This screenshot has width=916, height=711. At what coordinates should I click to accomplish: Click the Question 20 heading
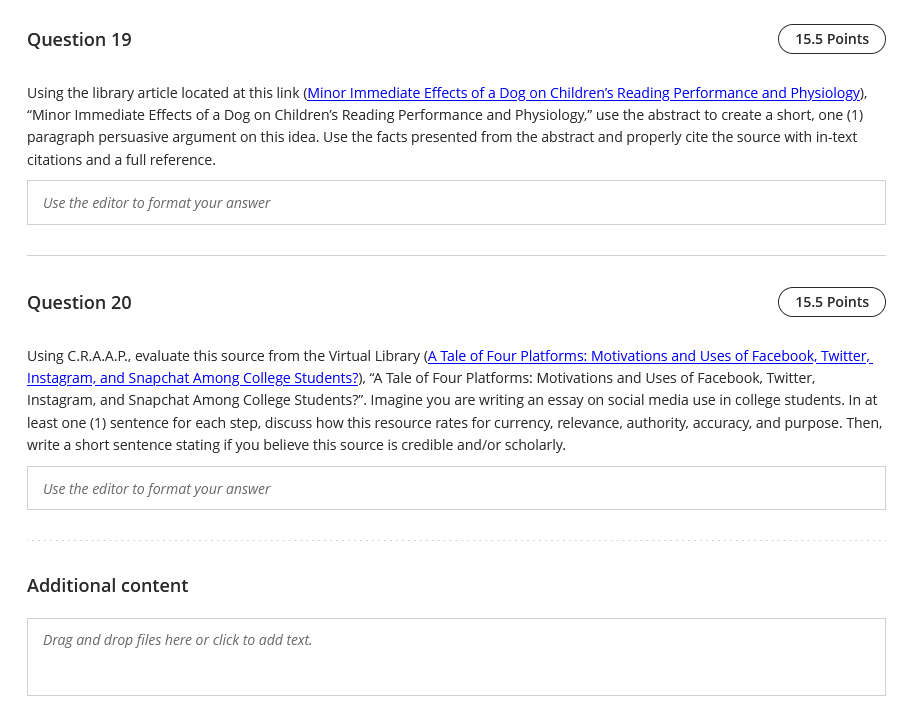(79, 303)
